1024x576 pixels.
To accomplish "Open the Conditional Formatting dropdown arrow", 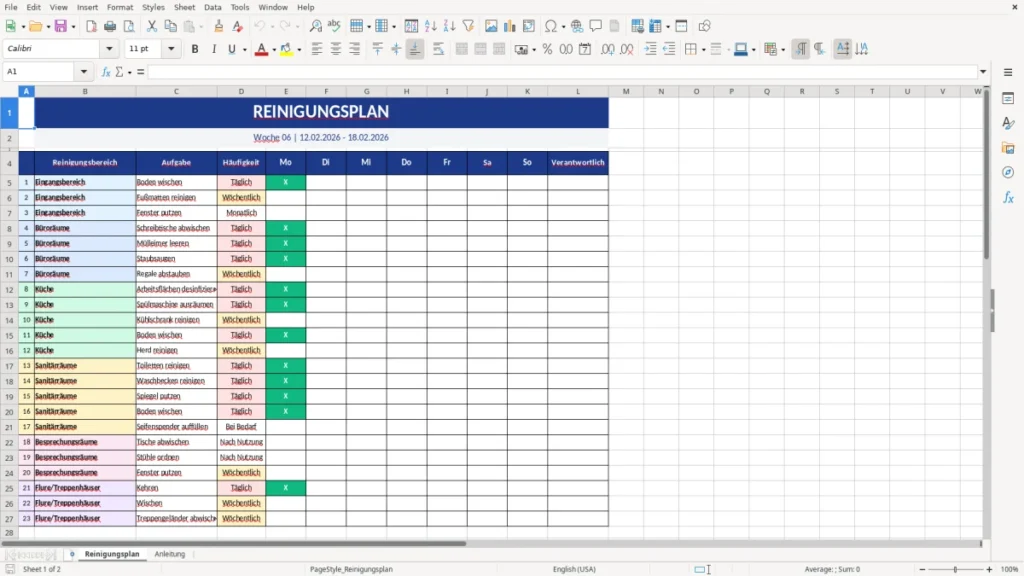I will 782,50.
